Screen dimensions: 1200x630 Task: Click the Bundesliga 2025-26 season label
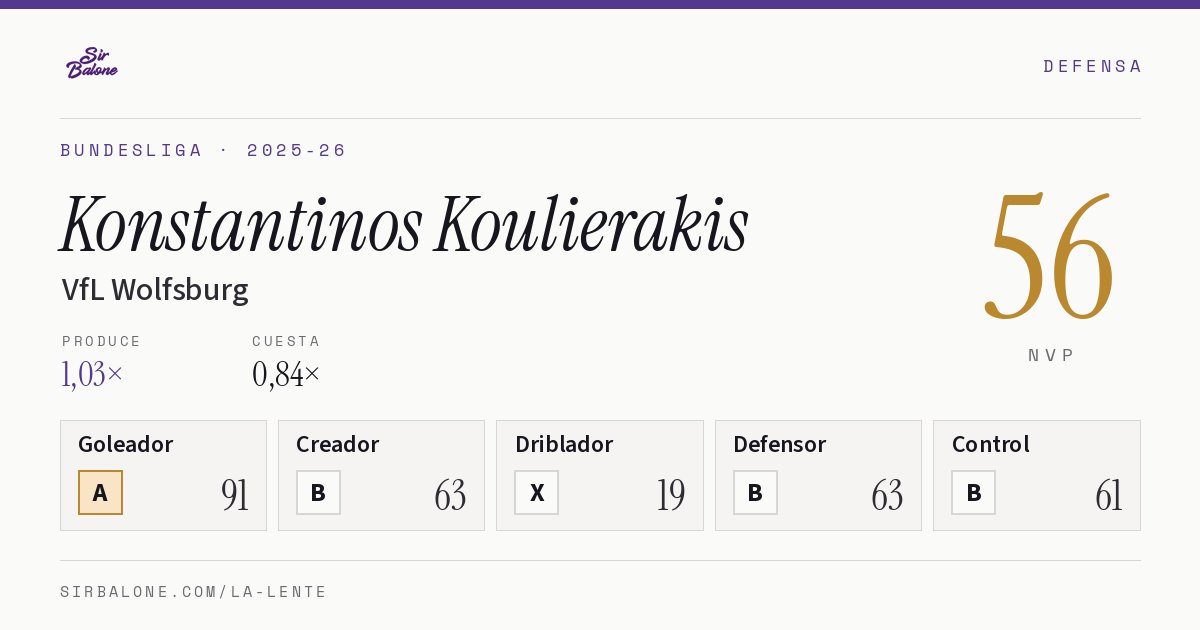(x=203, y=150)
